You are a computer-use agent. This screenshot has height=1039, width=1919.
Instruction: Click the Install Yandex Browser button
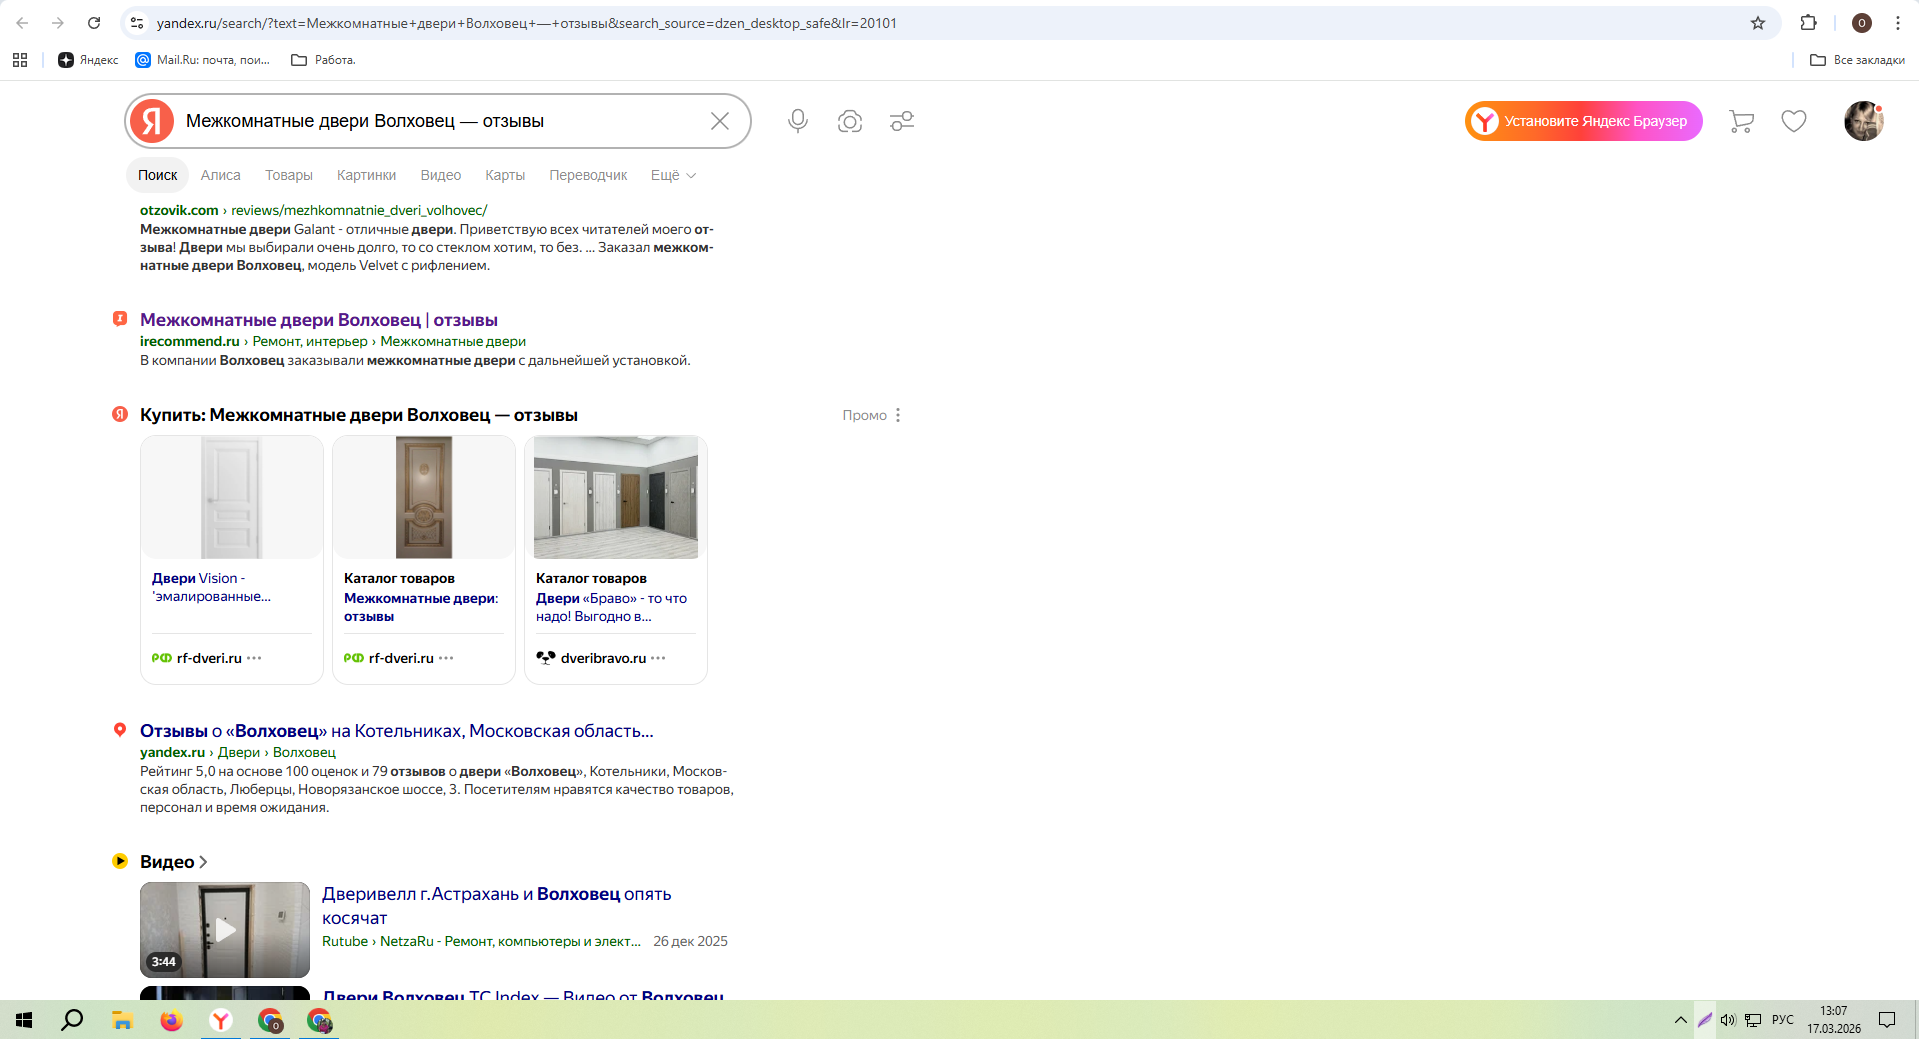(1584, 121)
